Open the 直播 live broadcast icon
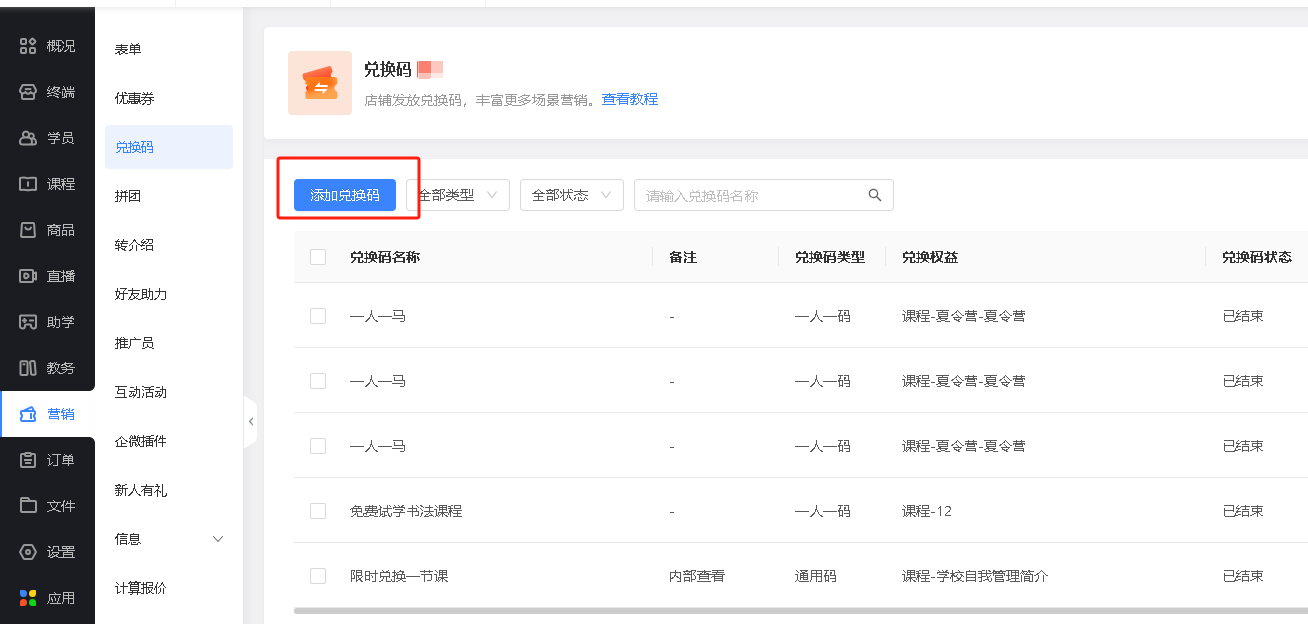Viewport: 1308px width, 624px height. (x=28, y=276)
